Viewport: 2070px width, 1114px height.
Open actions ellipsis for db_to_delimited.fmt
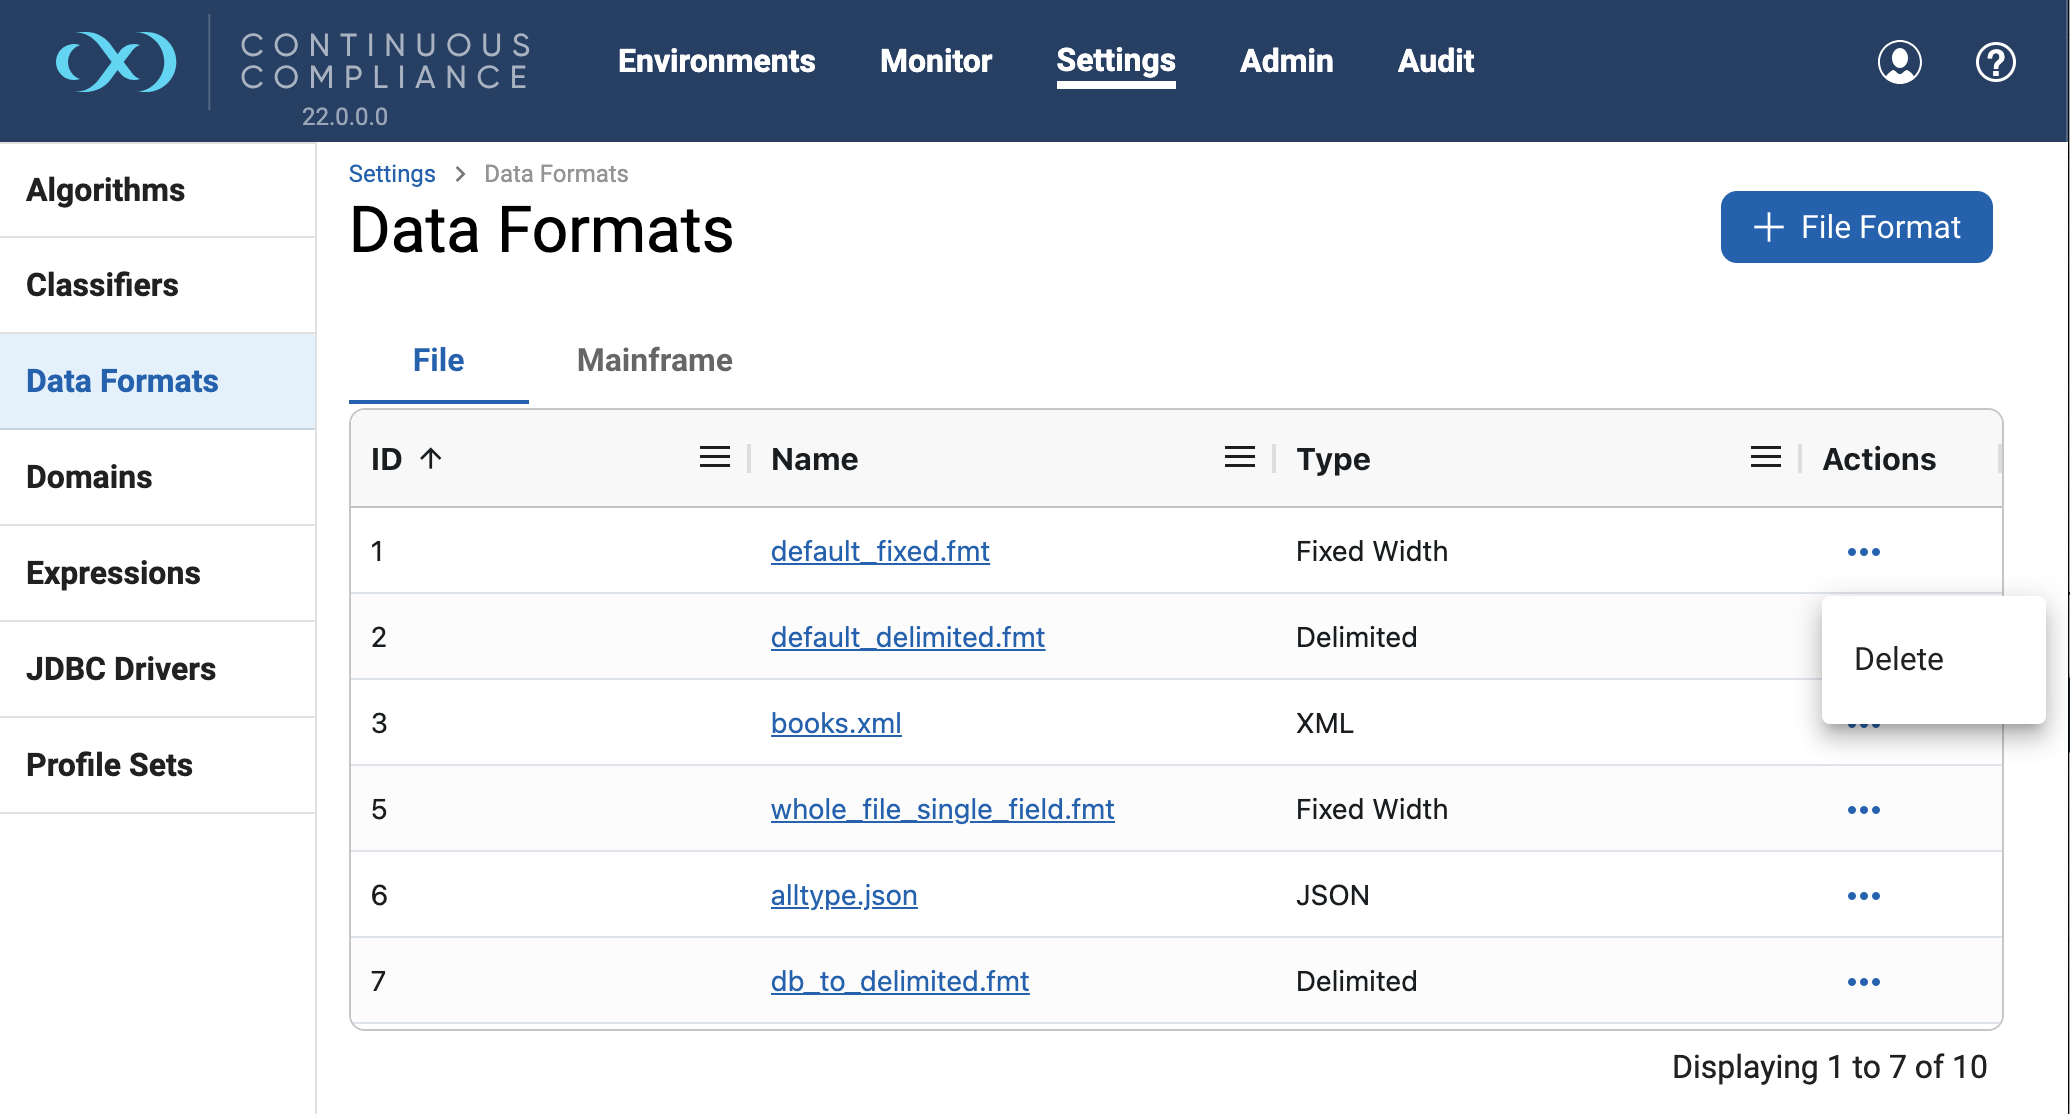[x=1863, y=982]
